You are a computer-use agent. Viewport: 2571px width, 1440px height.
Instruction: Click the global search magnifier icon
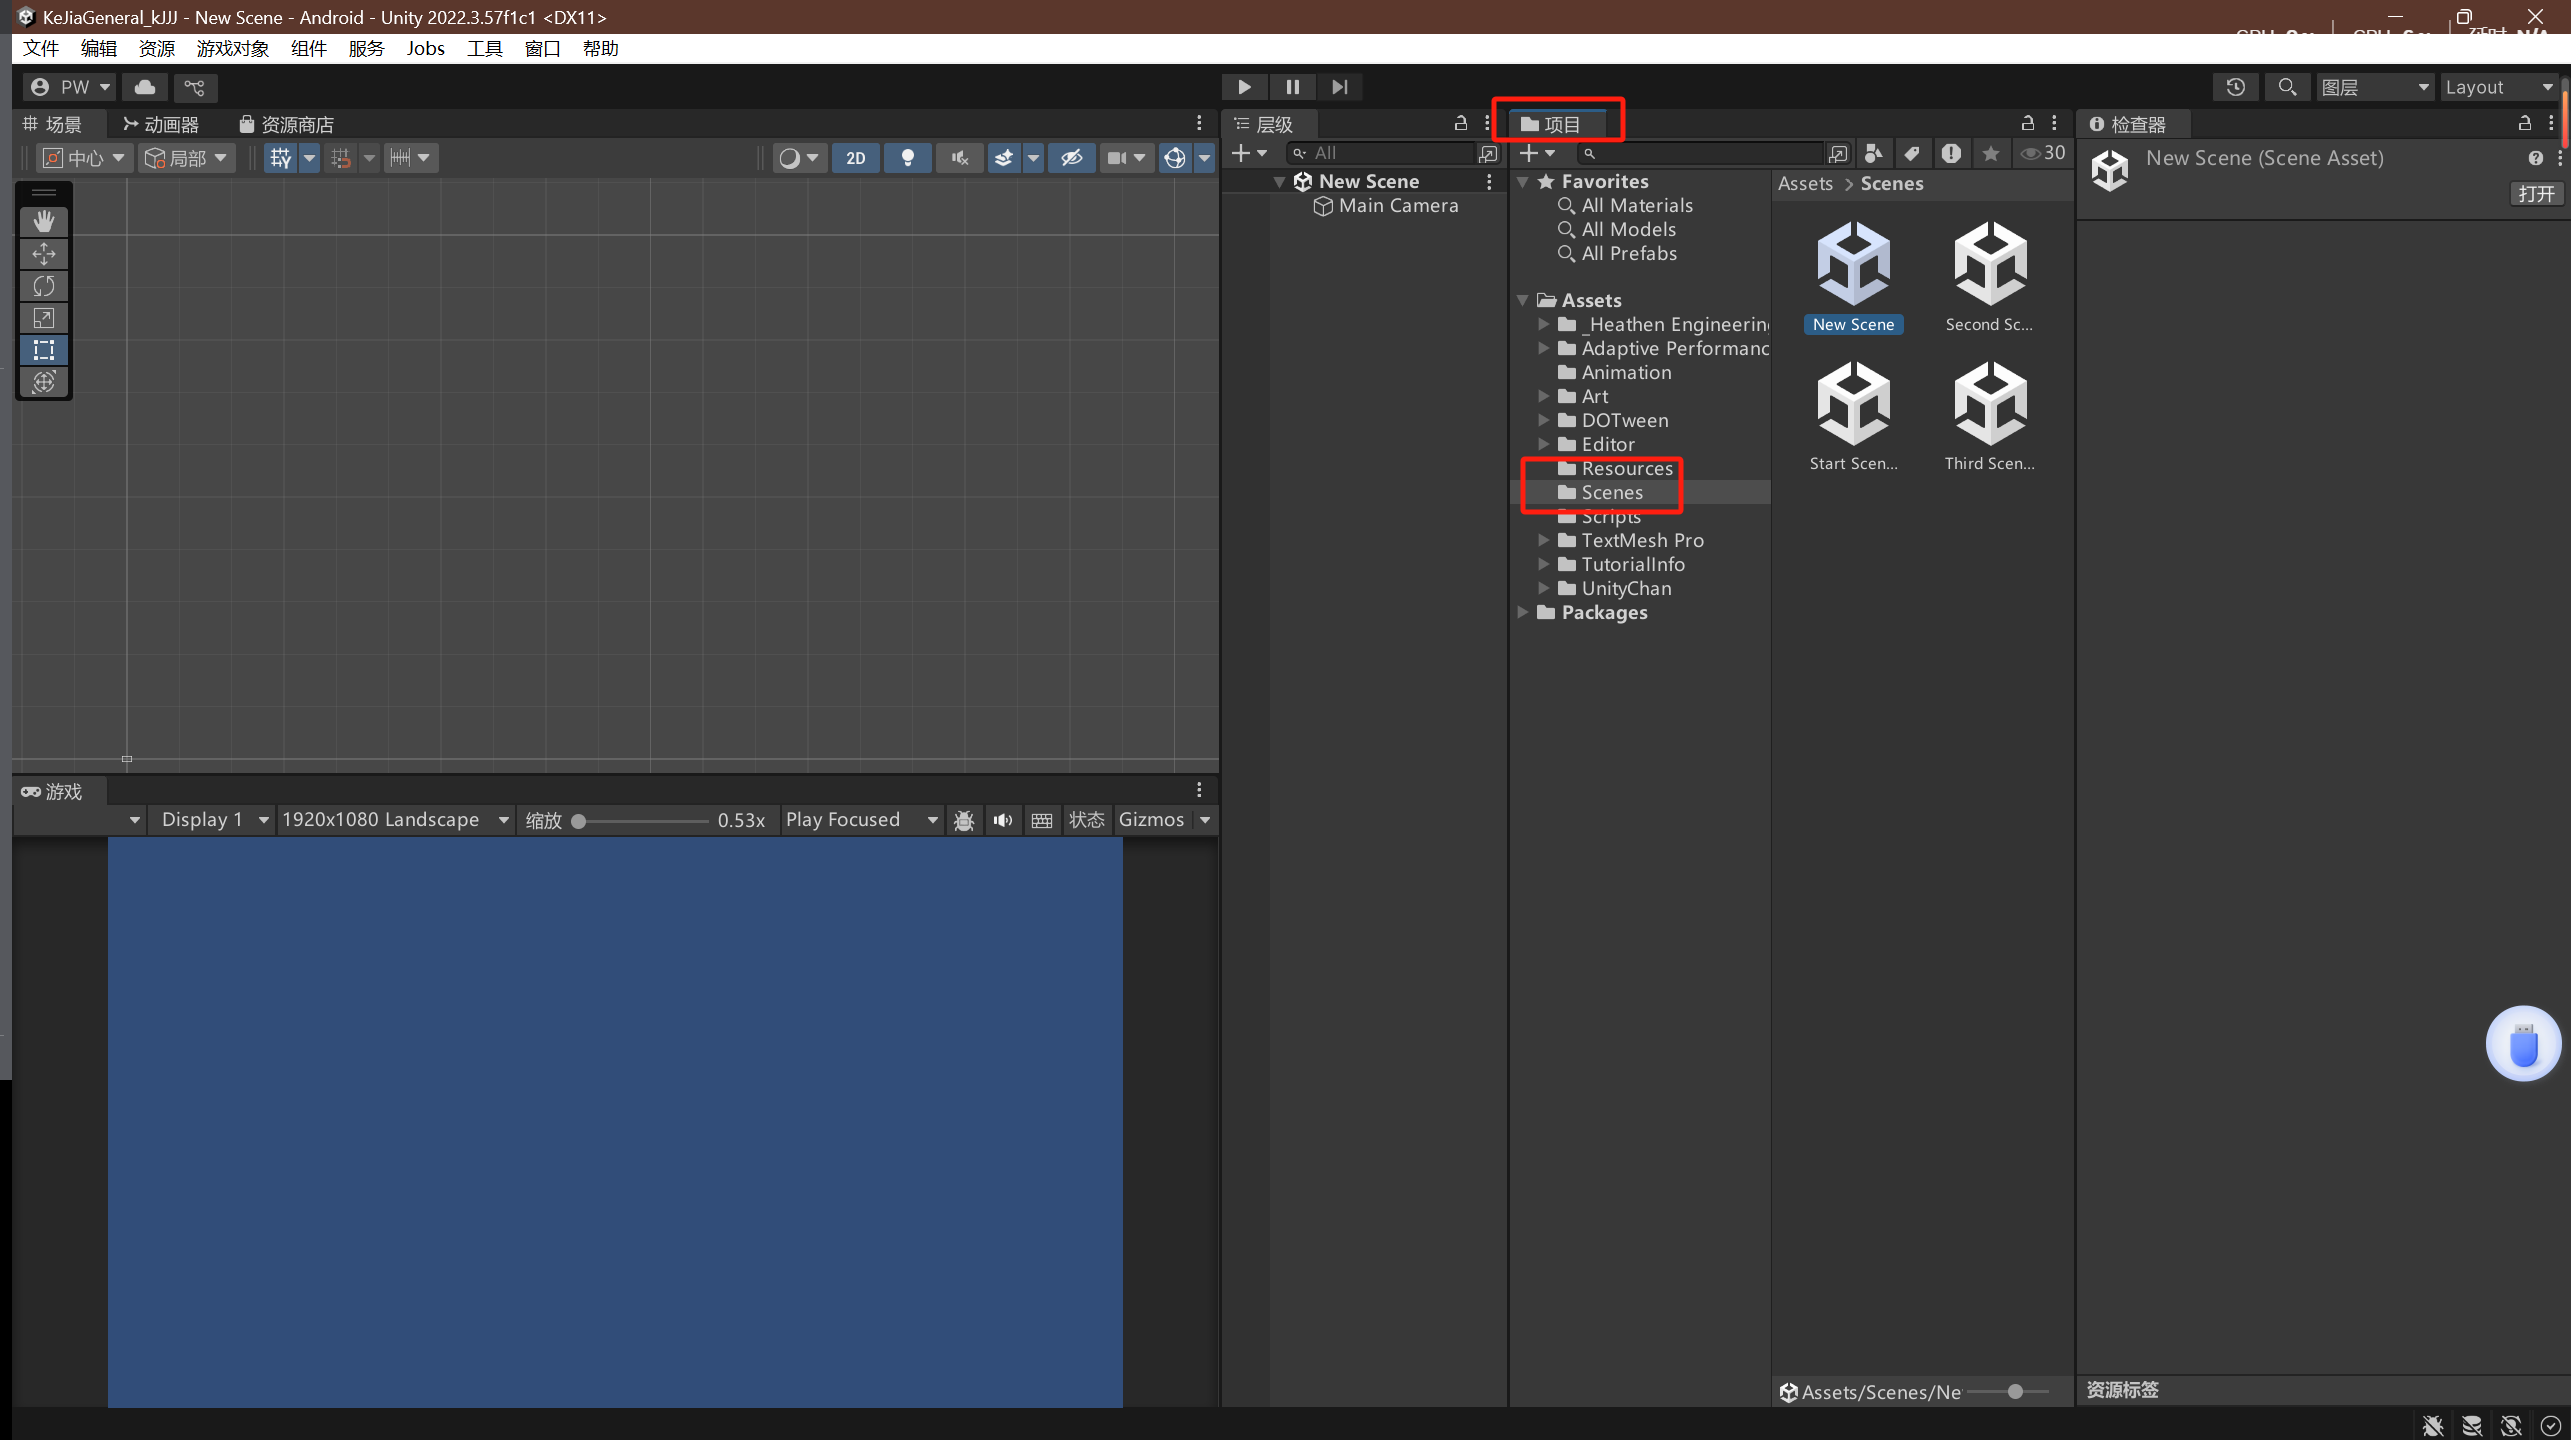(2287, 87)
